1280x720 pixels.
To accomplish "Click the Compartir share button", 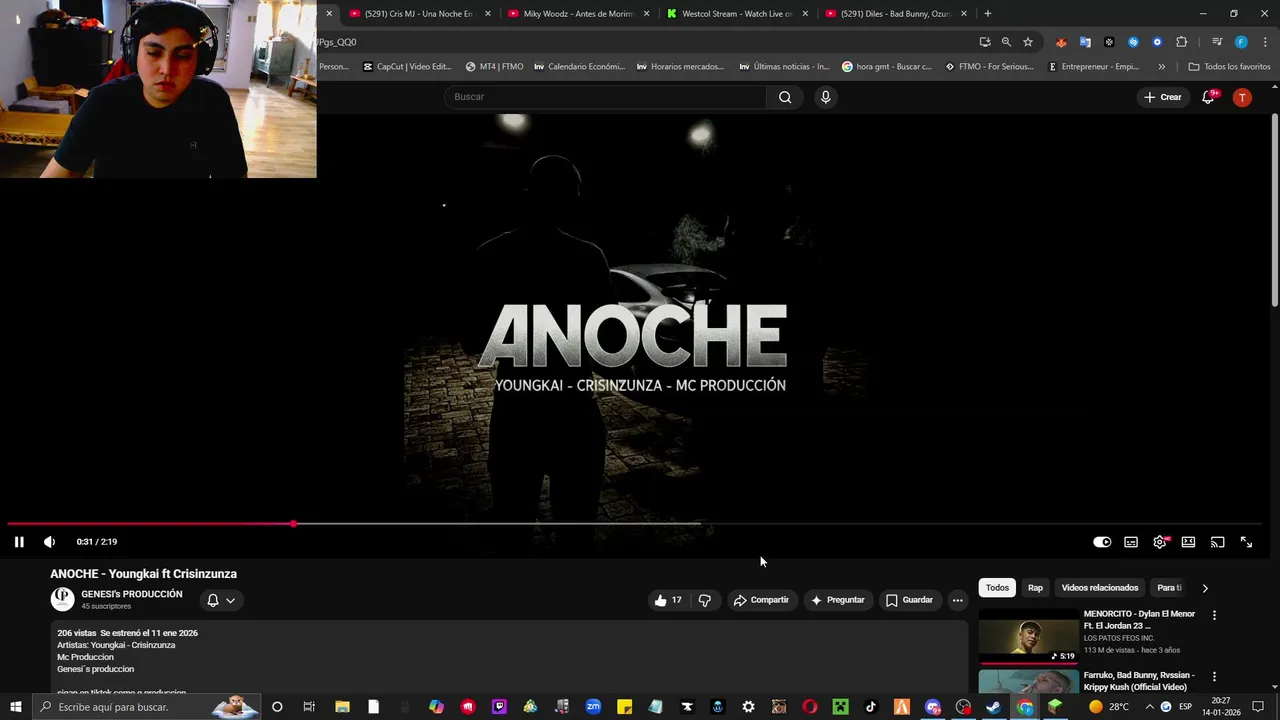I will (x=761, y=600).
